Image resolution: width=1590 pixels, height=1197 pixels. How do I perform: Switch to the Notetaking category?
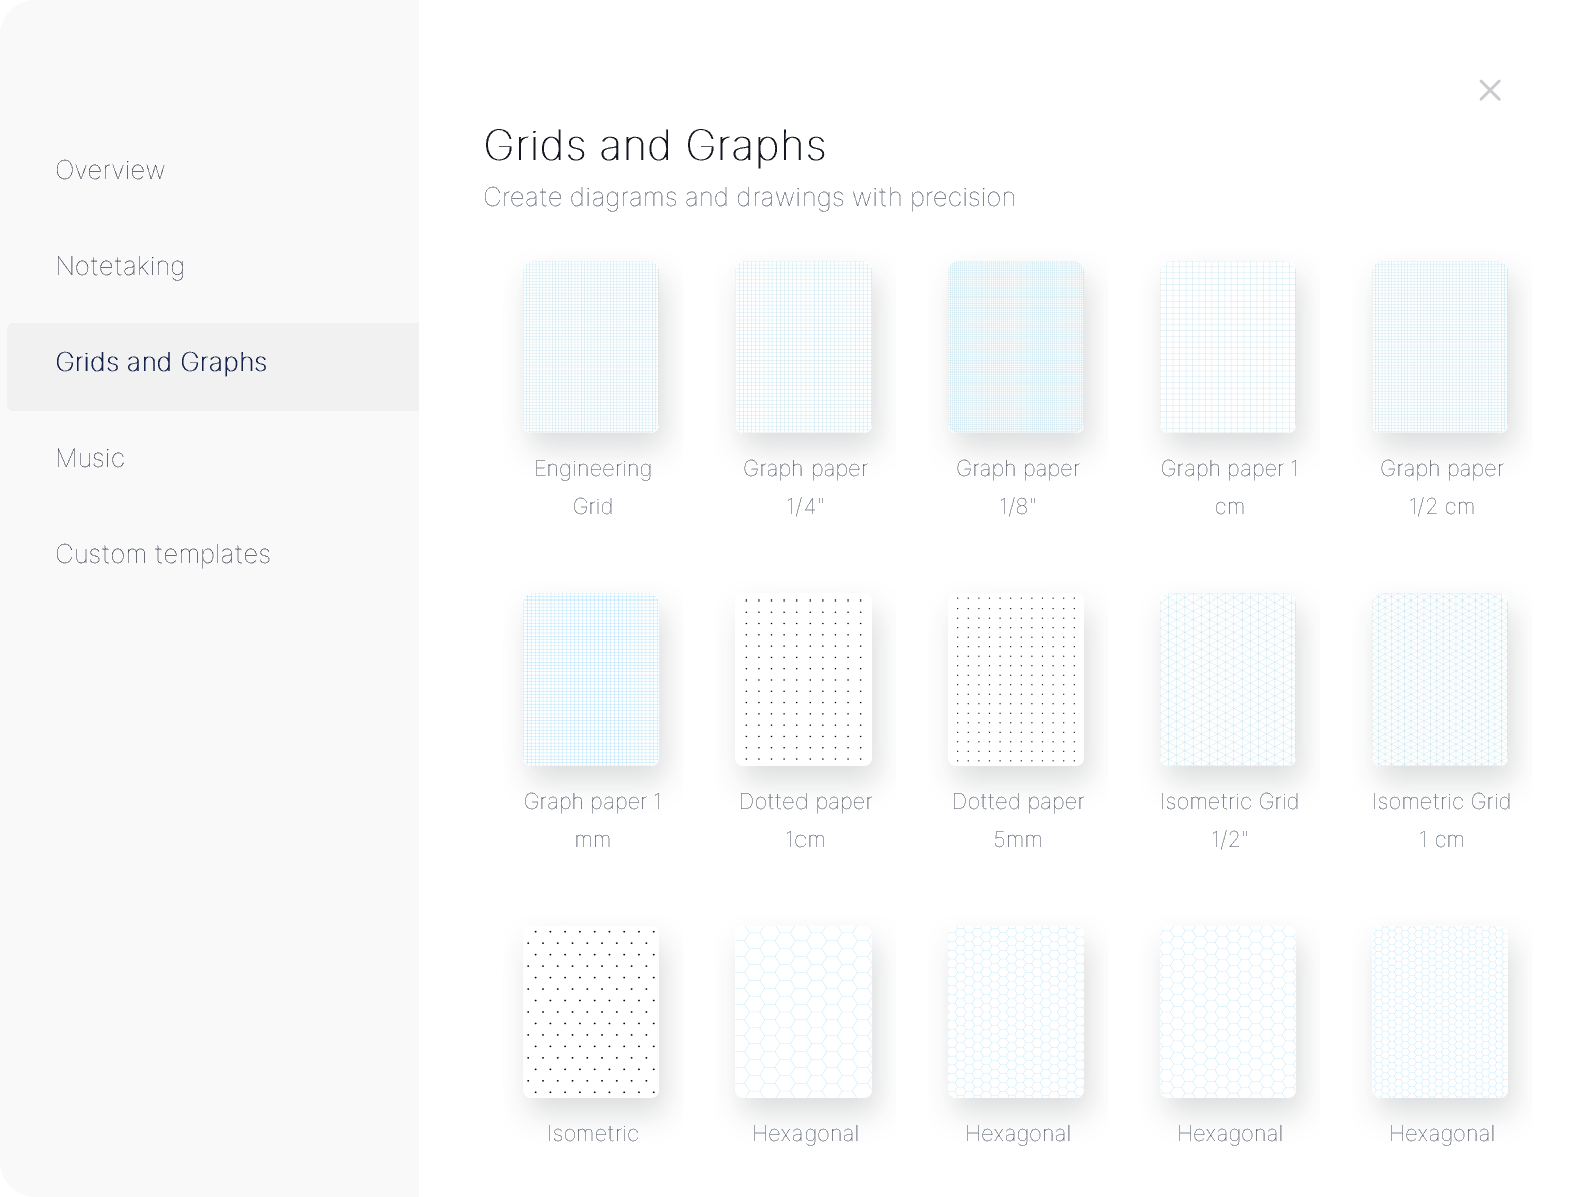click(120, 266)
